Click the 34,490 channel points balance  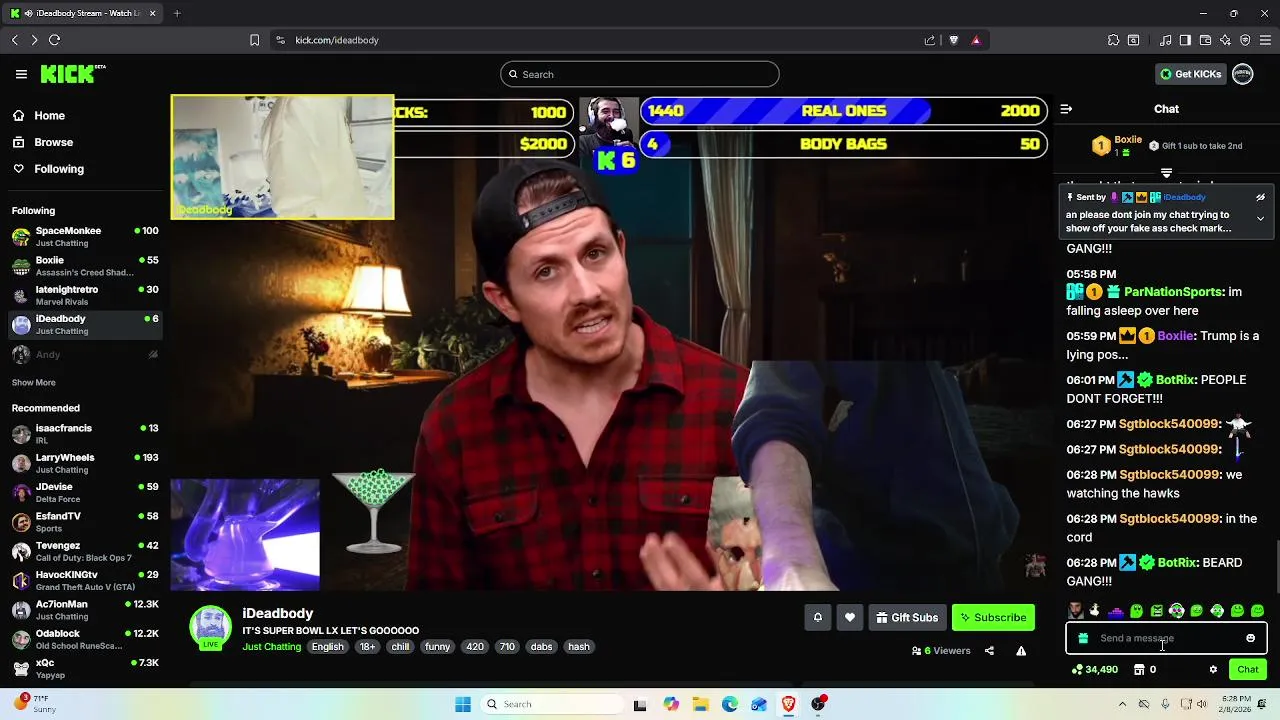click(1095, 670)
